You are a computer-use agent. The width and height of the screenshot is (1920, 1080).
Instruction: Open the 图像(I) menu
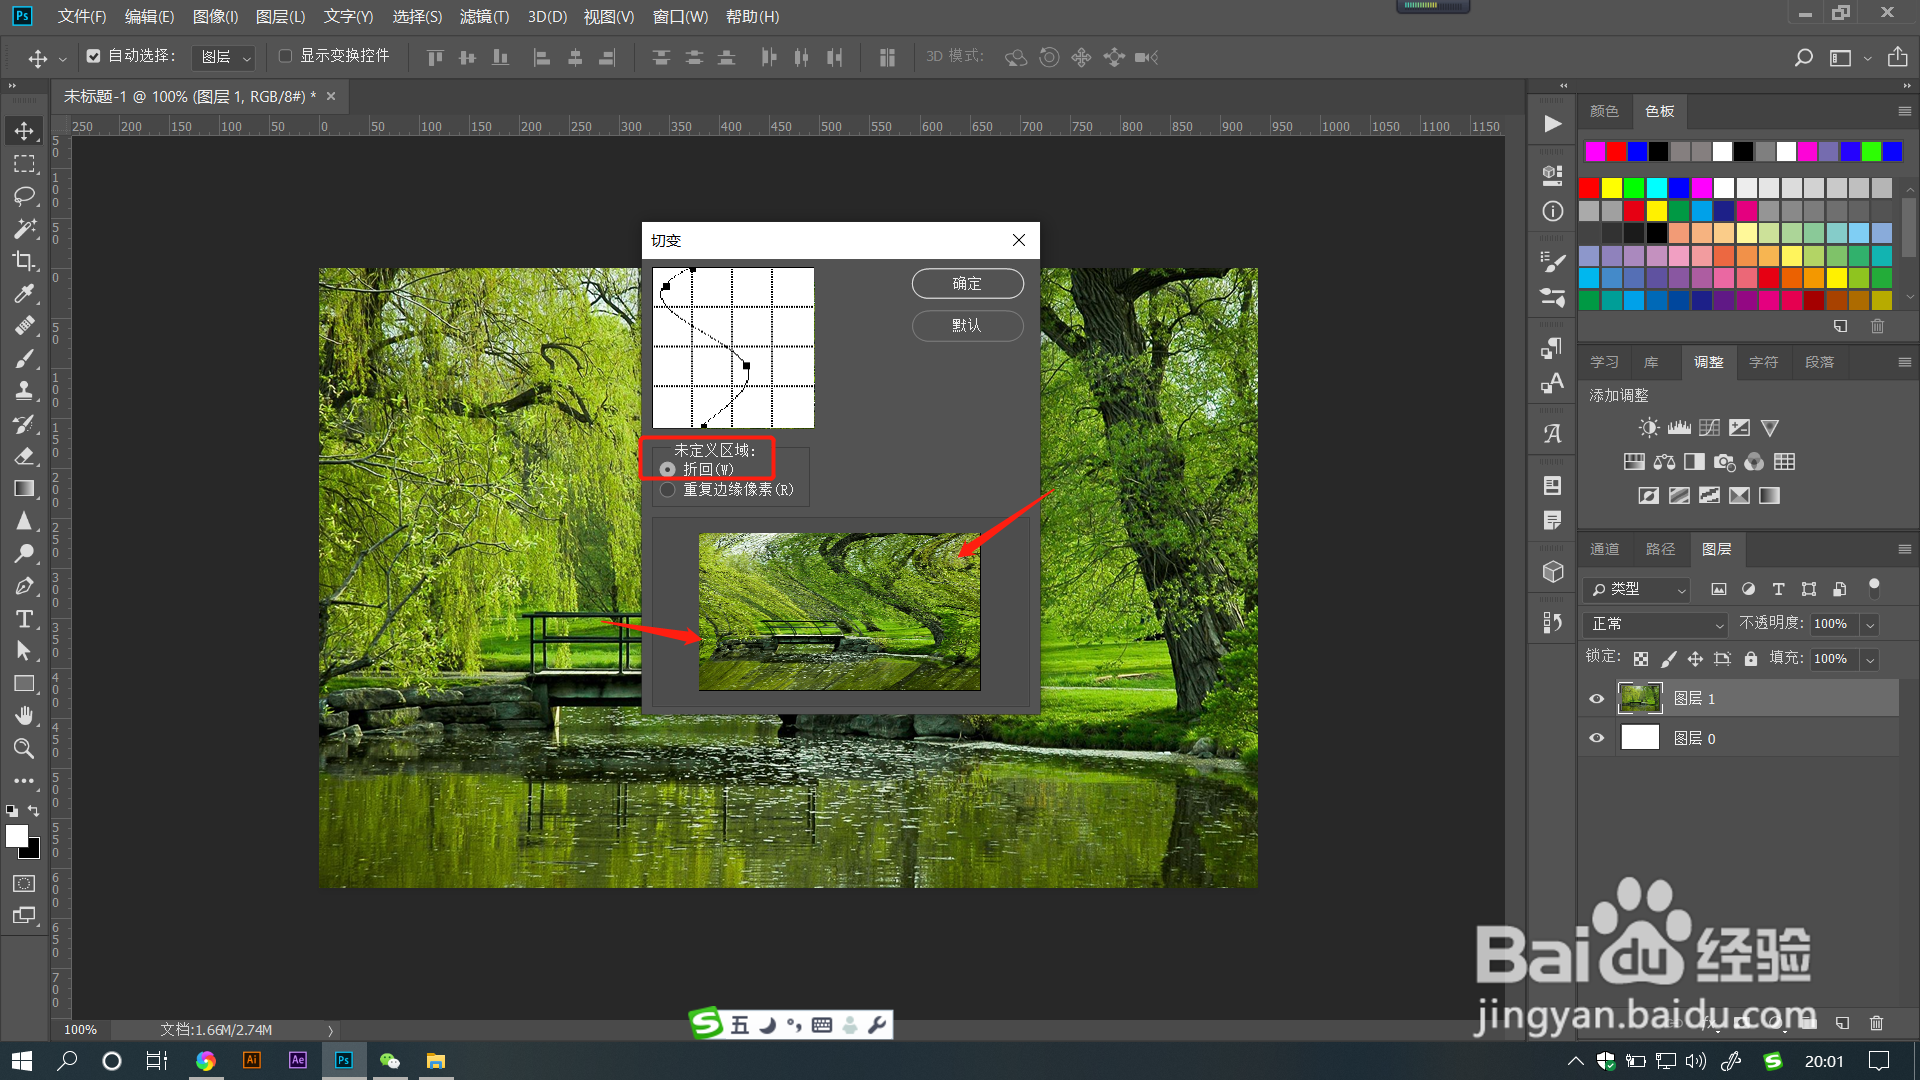click(215, 17)
